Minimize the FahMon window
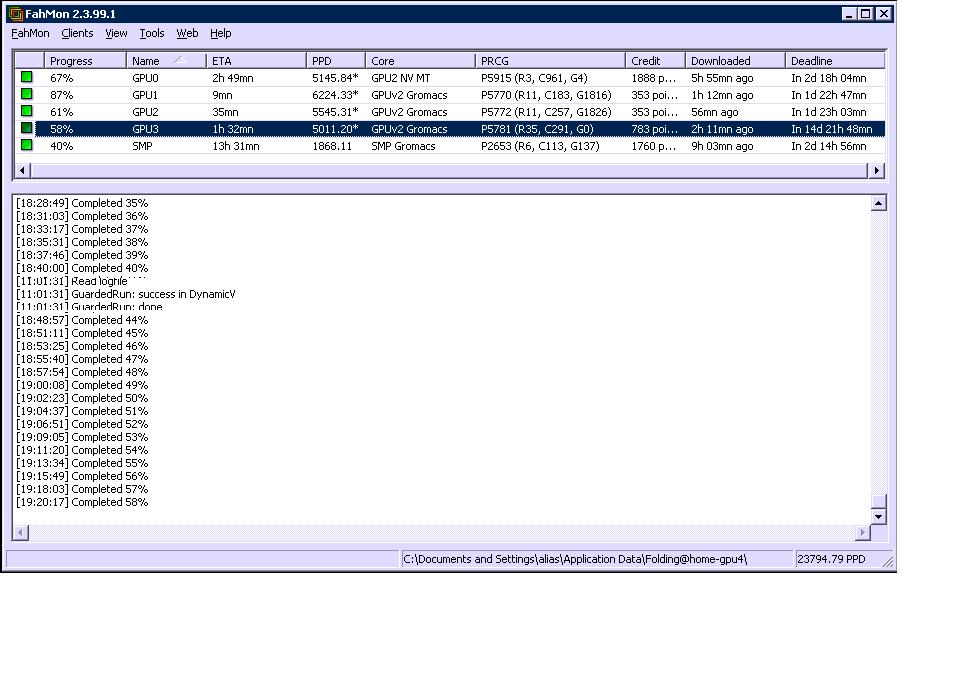 coord(848,13)
